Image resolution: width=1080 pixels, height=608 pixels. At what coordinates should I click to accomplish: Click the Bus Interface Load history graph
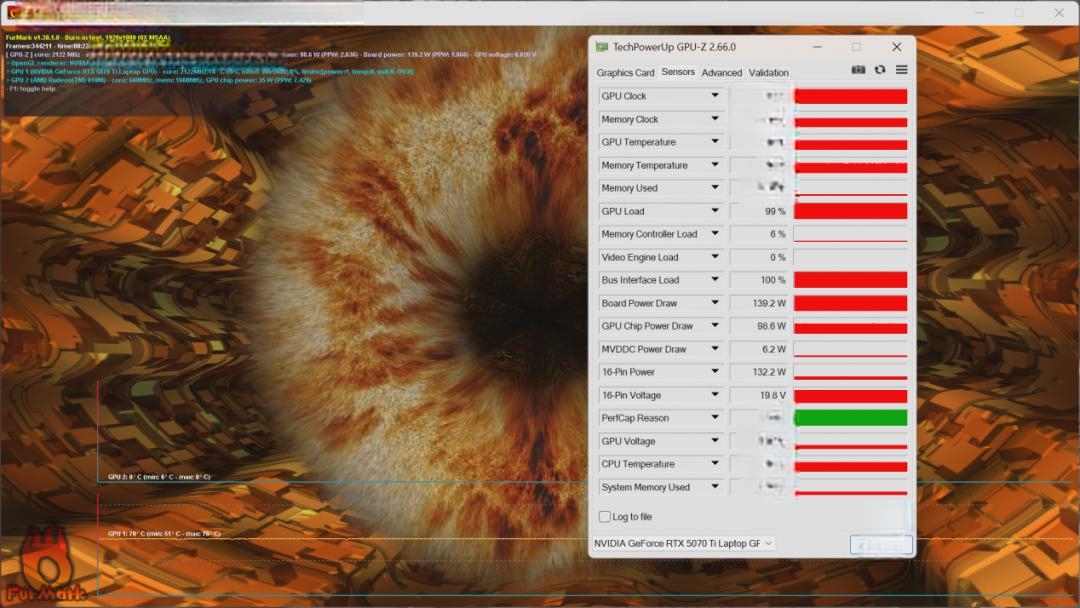pyautogui.click(x=851, y=280)
